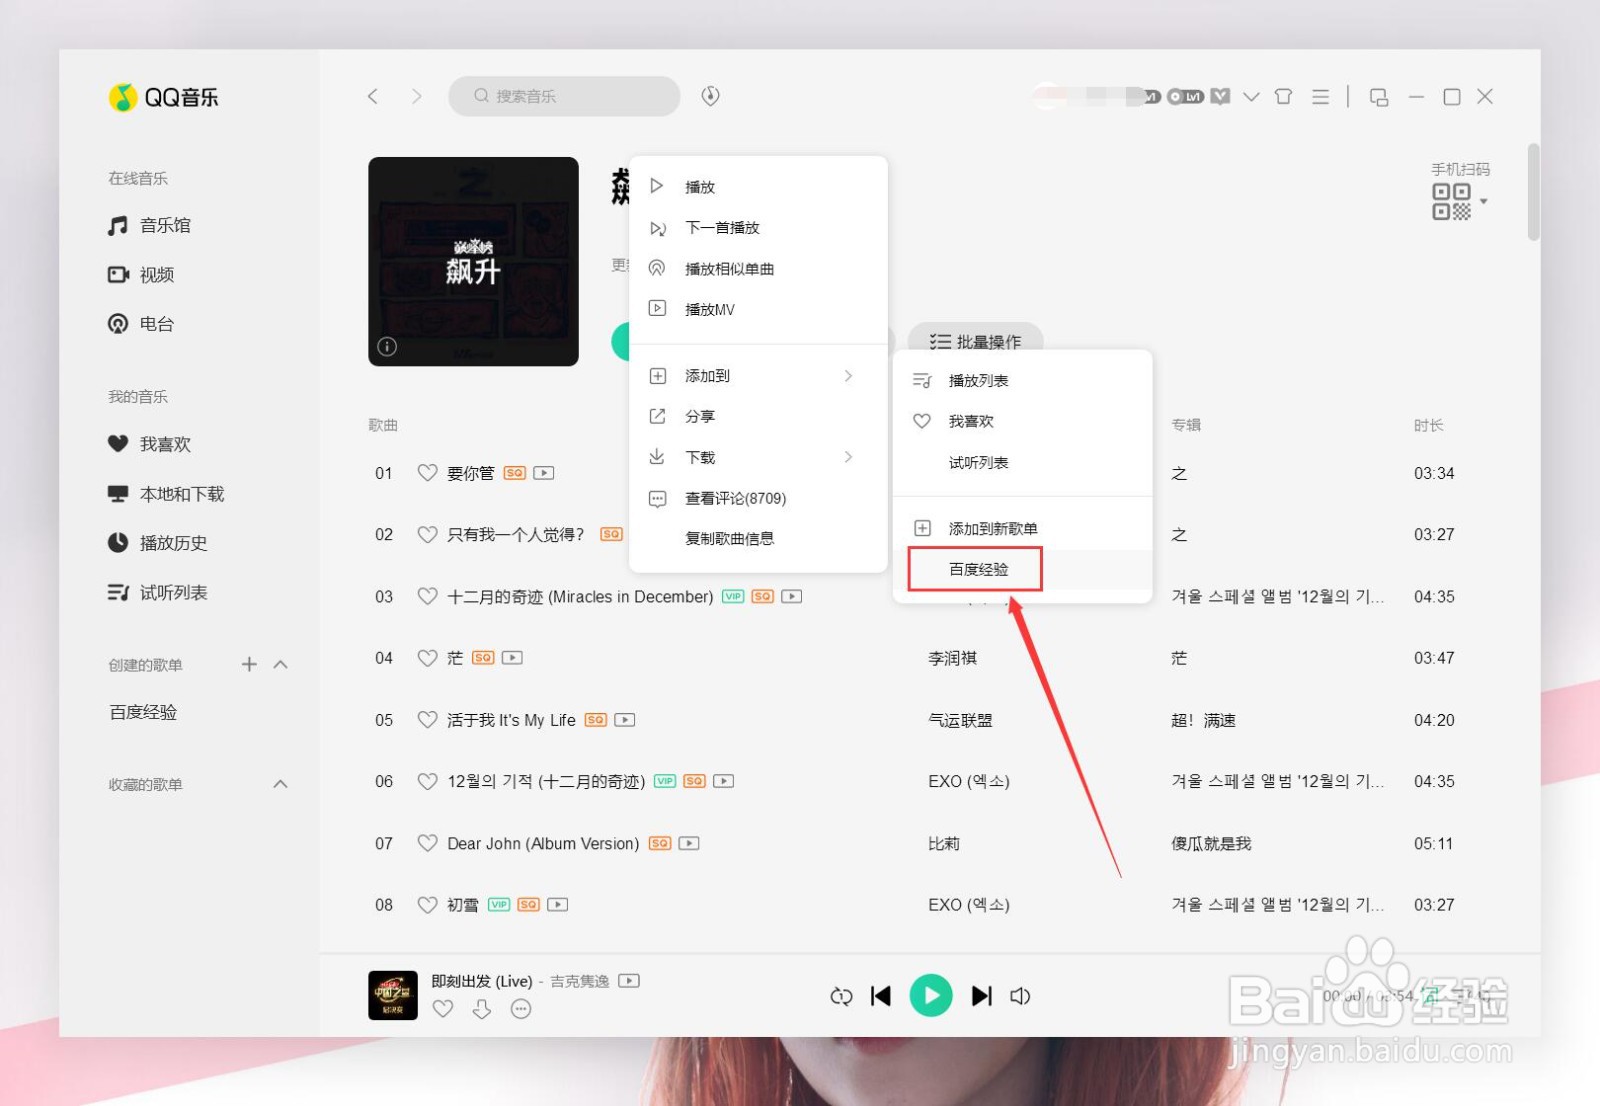Like the song 要你管

click(427, 473)
